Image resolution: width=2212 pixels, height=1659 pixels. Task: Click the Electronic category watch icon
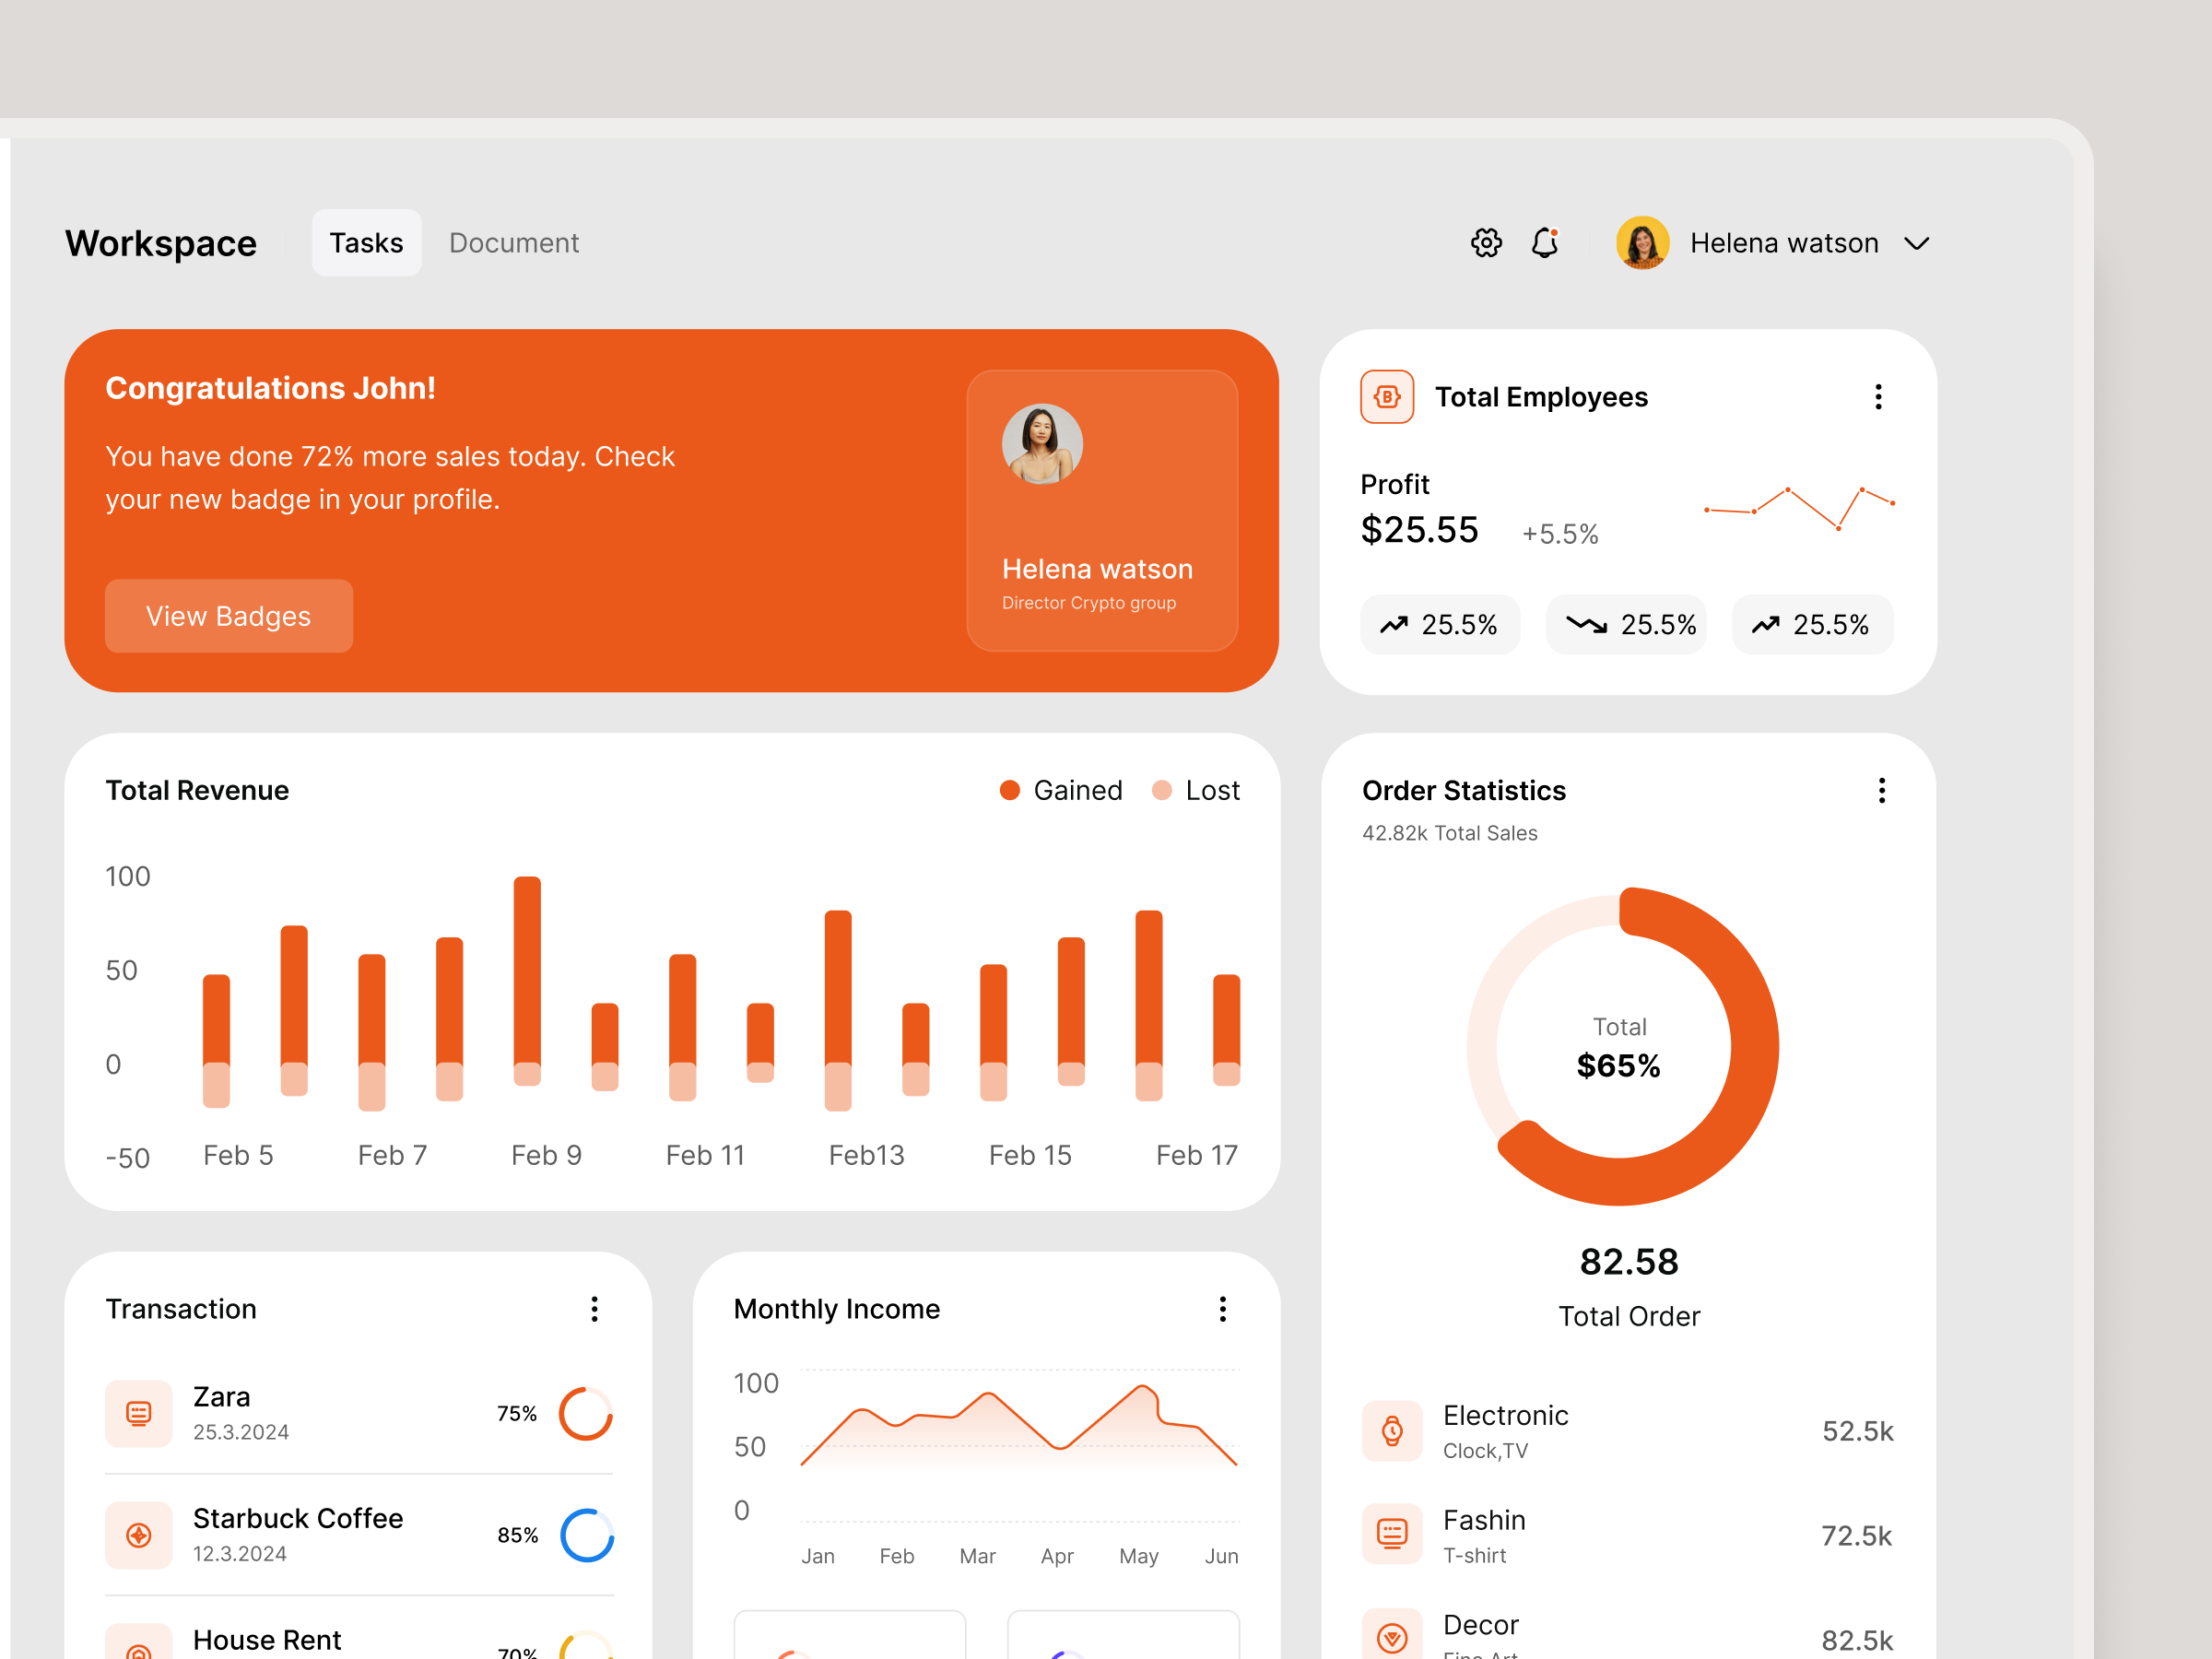pyautogui.click(x=1392, y=1430)
